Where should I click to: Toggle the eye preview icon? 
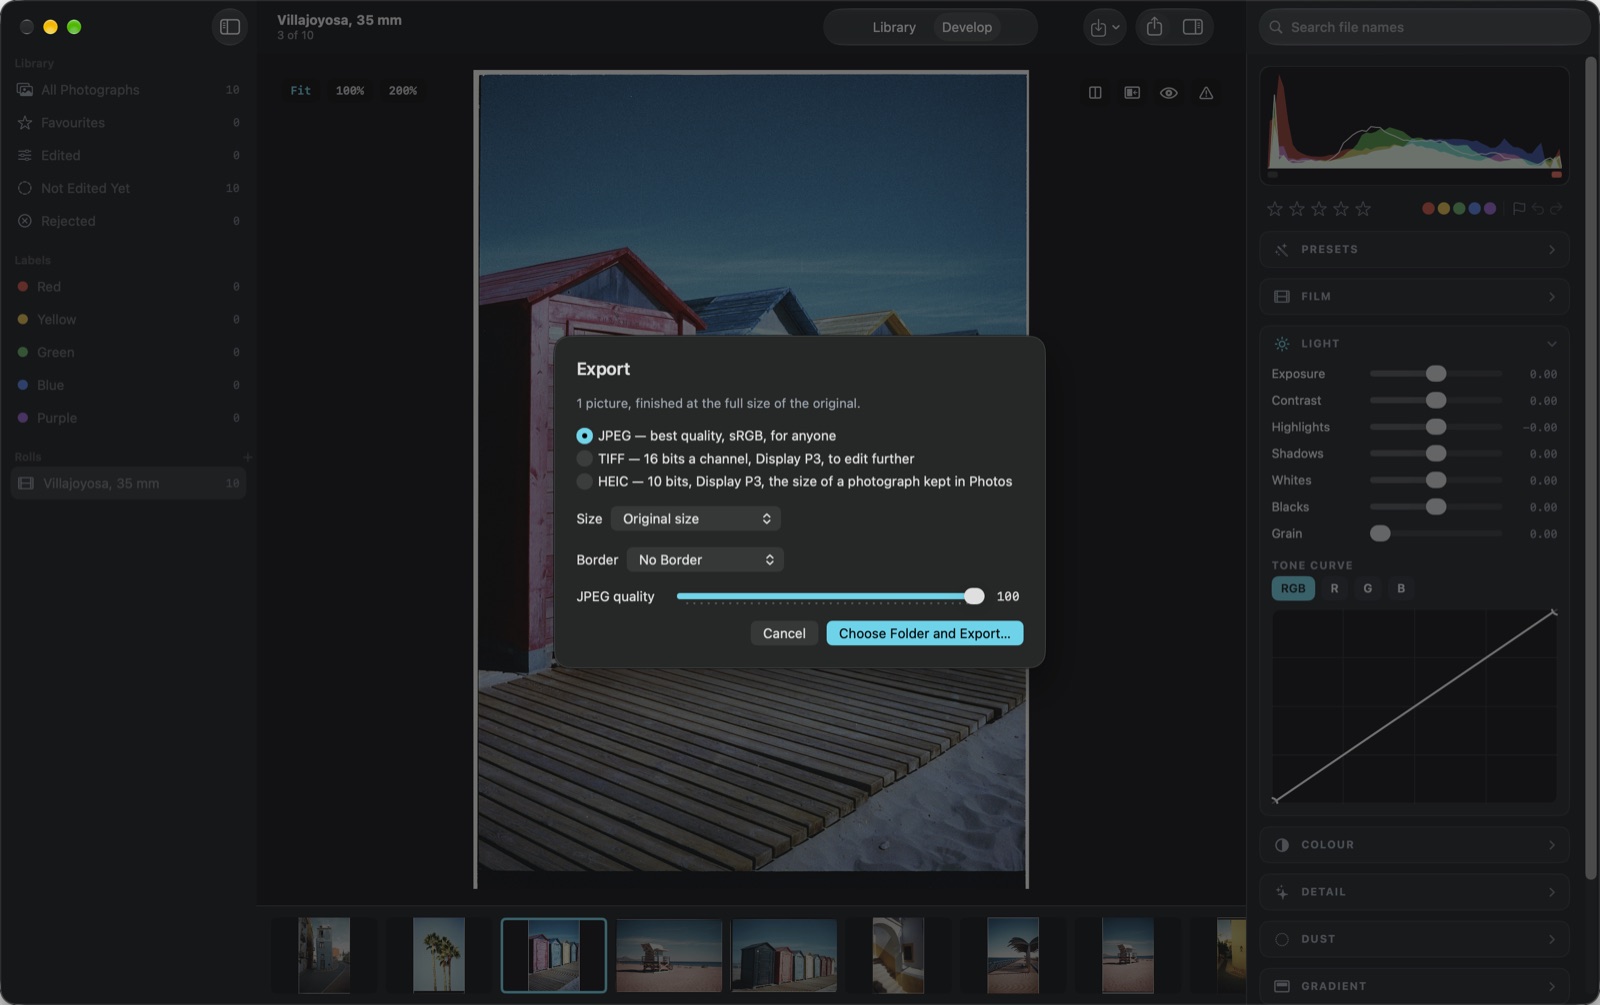point(1168,92)
